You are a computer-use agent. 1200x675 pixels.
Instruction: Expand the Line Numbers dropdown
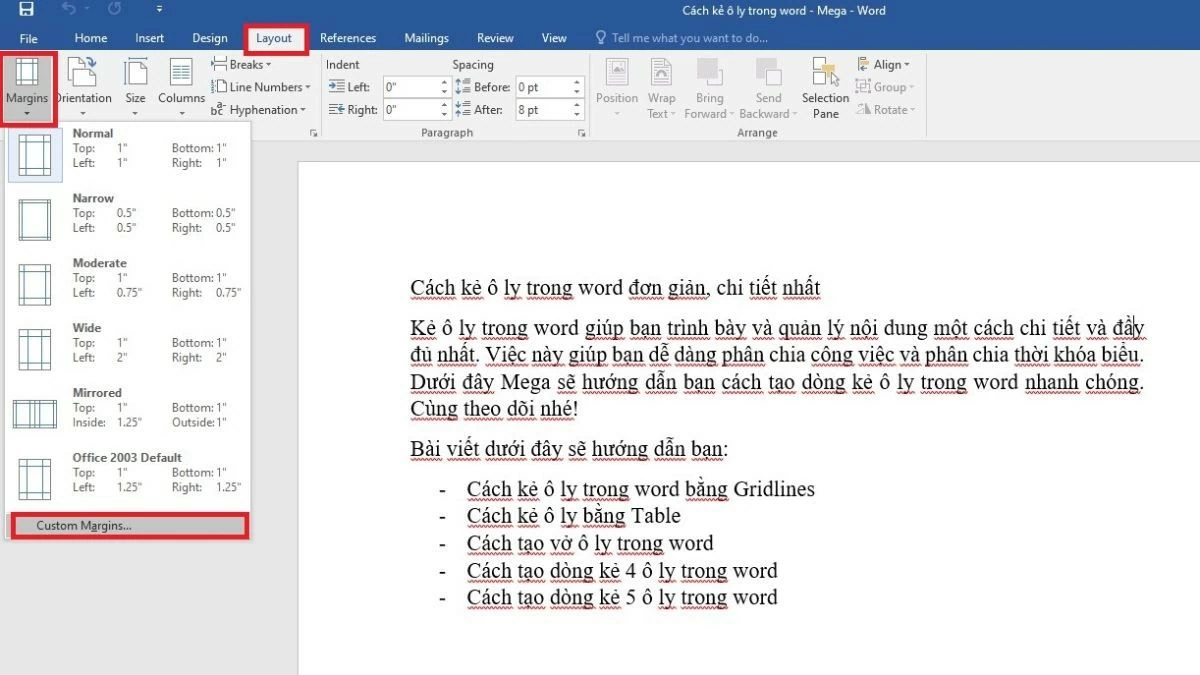coord(260,87)
